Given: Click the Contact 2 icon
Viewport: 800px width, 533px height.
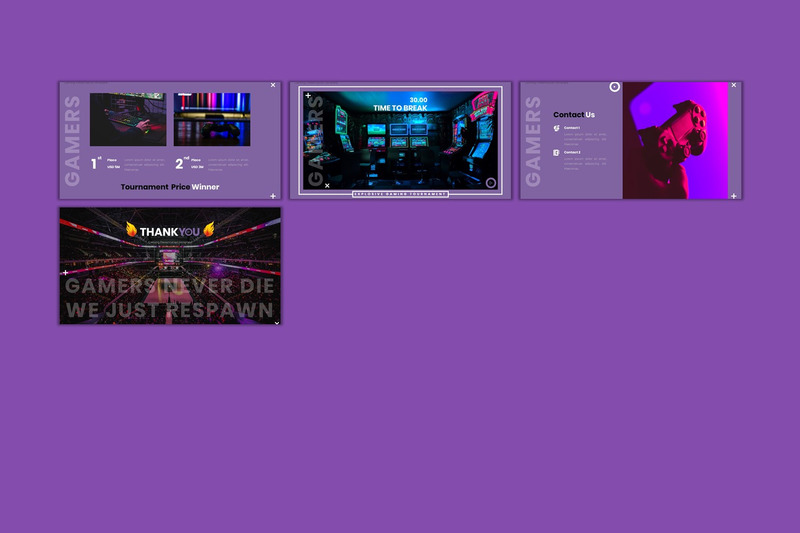Looking at the screenshot, I should point(556,153).
